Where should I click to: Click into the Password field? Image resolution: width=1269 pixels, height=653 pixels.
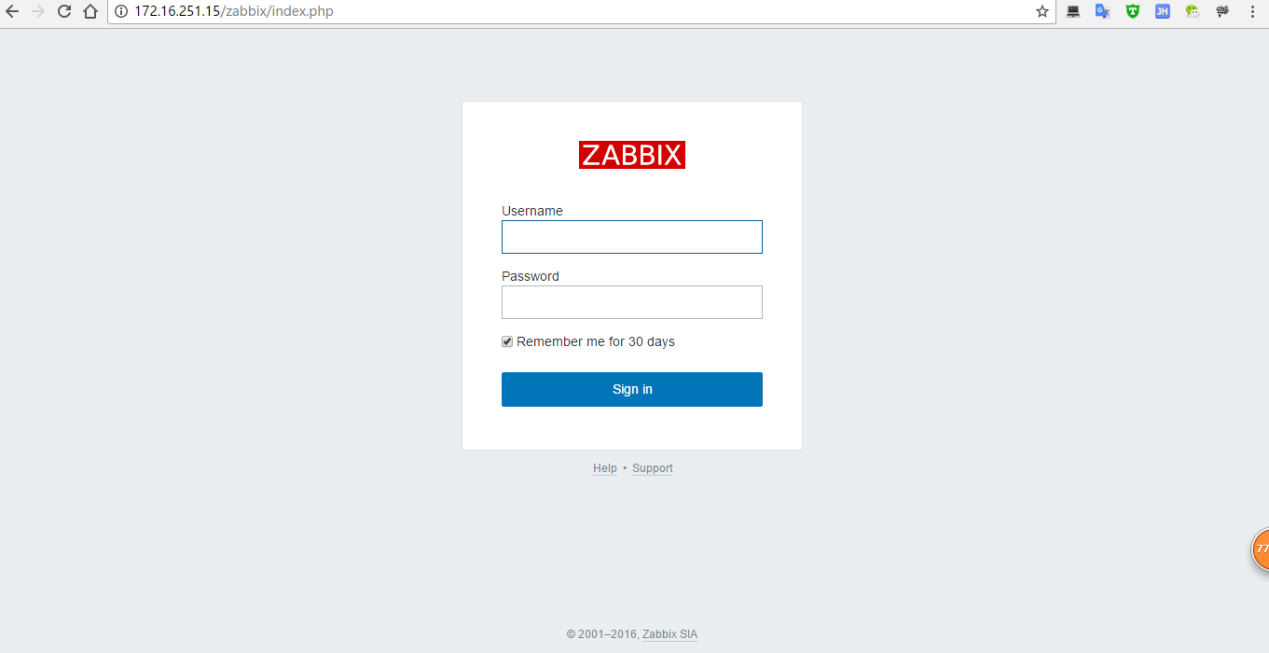631,302
